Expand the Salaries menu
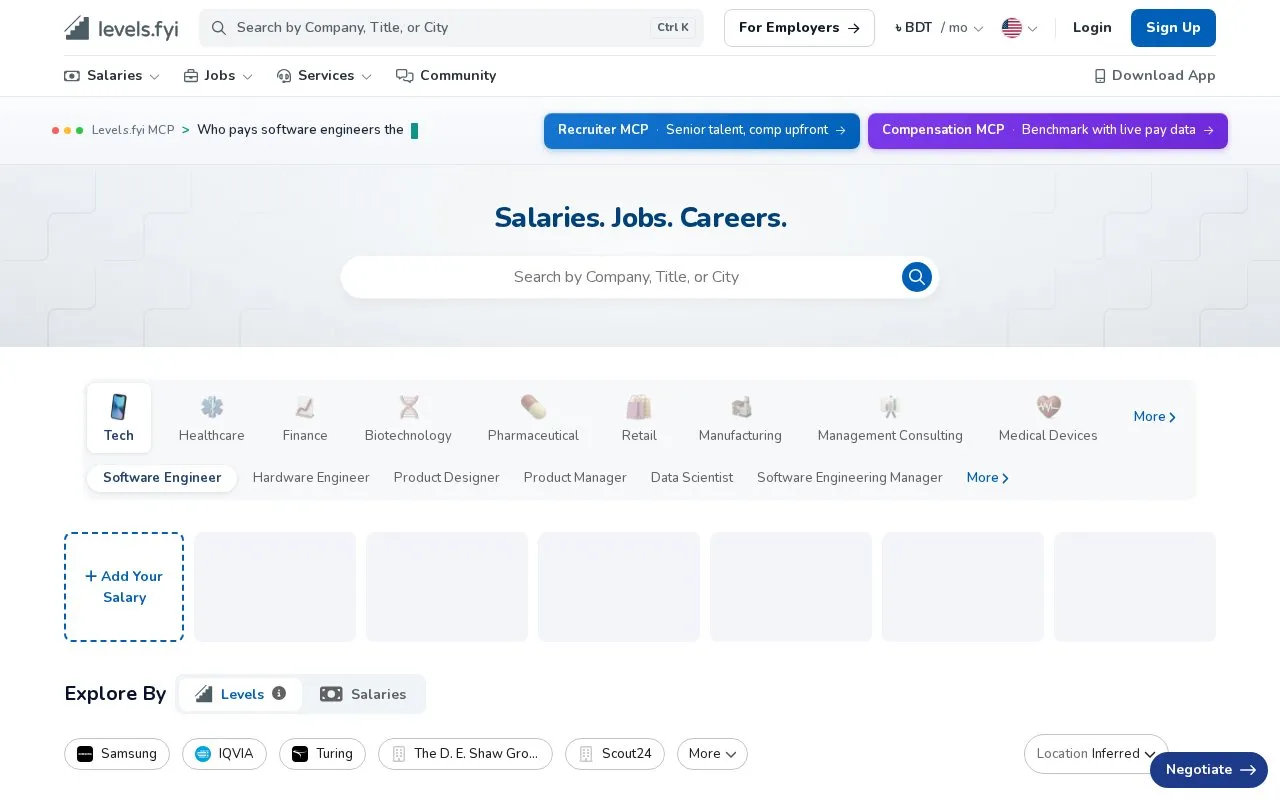1280x800 pixels. click(112, 76)
